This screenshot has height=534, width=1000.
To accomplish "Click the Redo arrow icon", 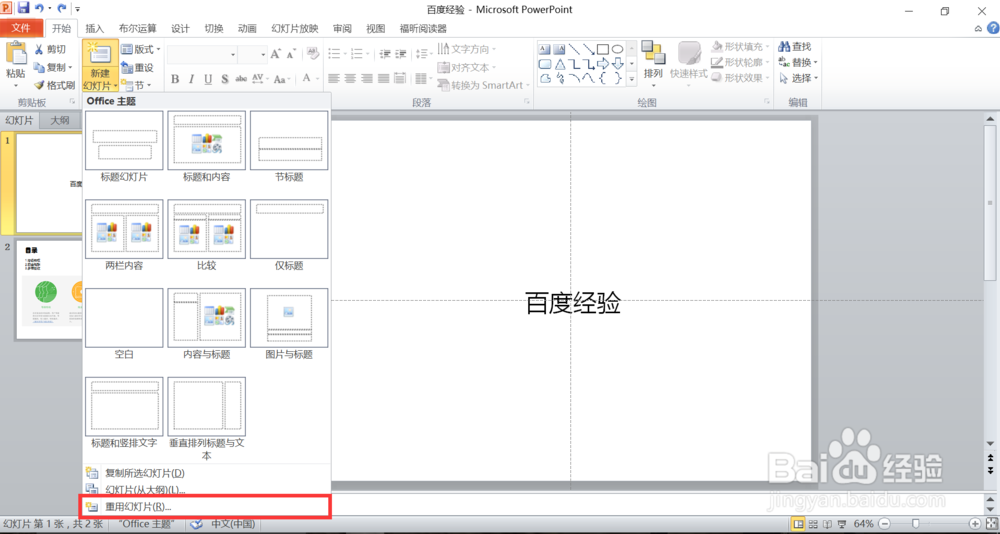I will click(x=62, y=9).
